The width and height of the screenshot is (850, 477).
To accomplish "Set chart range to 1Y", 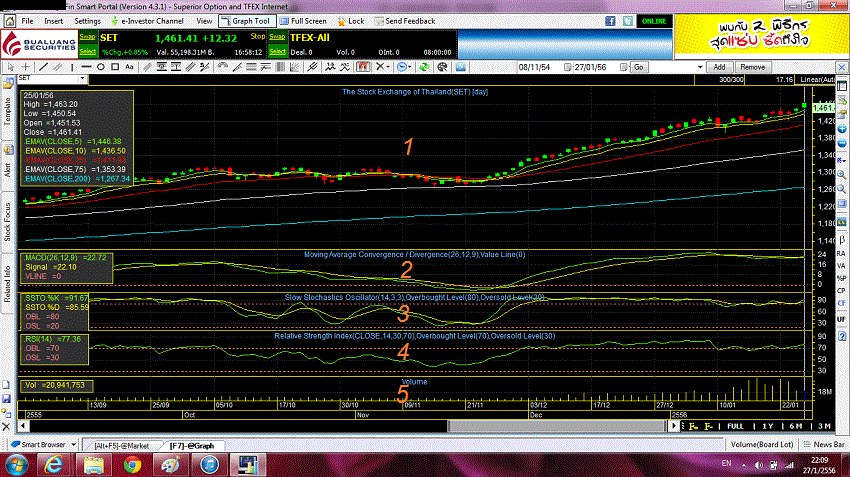I will 768,427.
